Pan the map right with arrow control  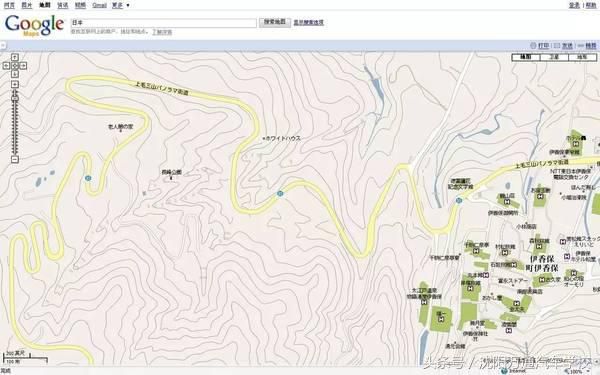point(23,66)
